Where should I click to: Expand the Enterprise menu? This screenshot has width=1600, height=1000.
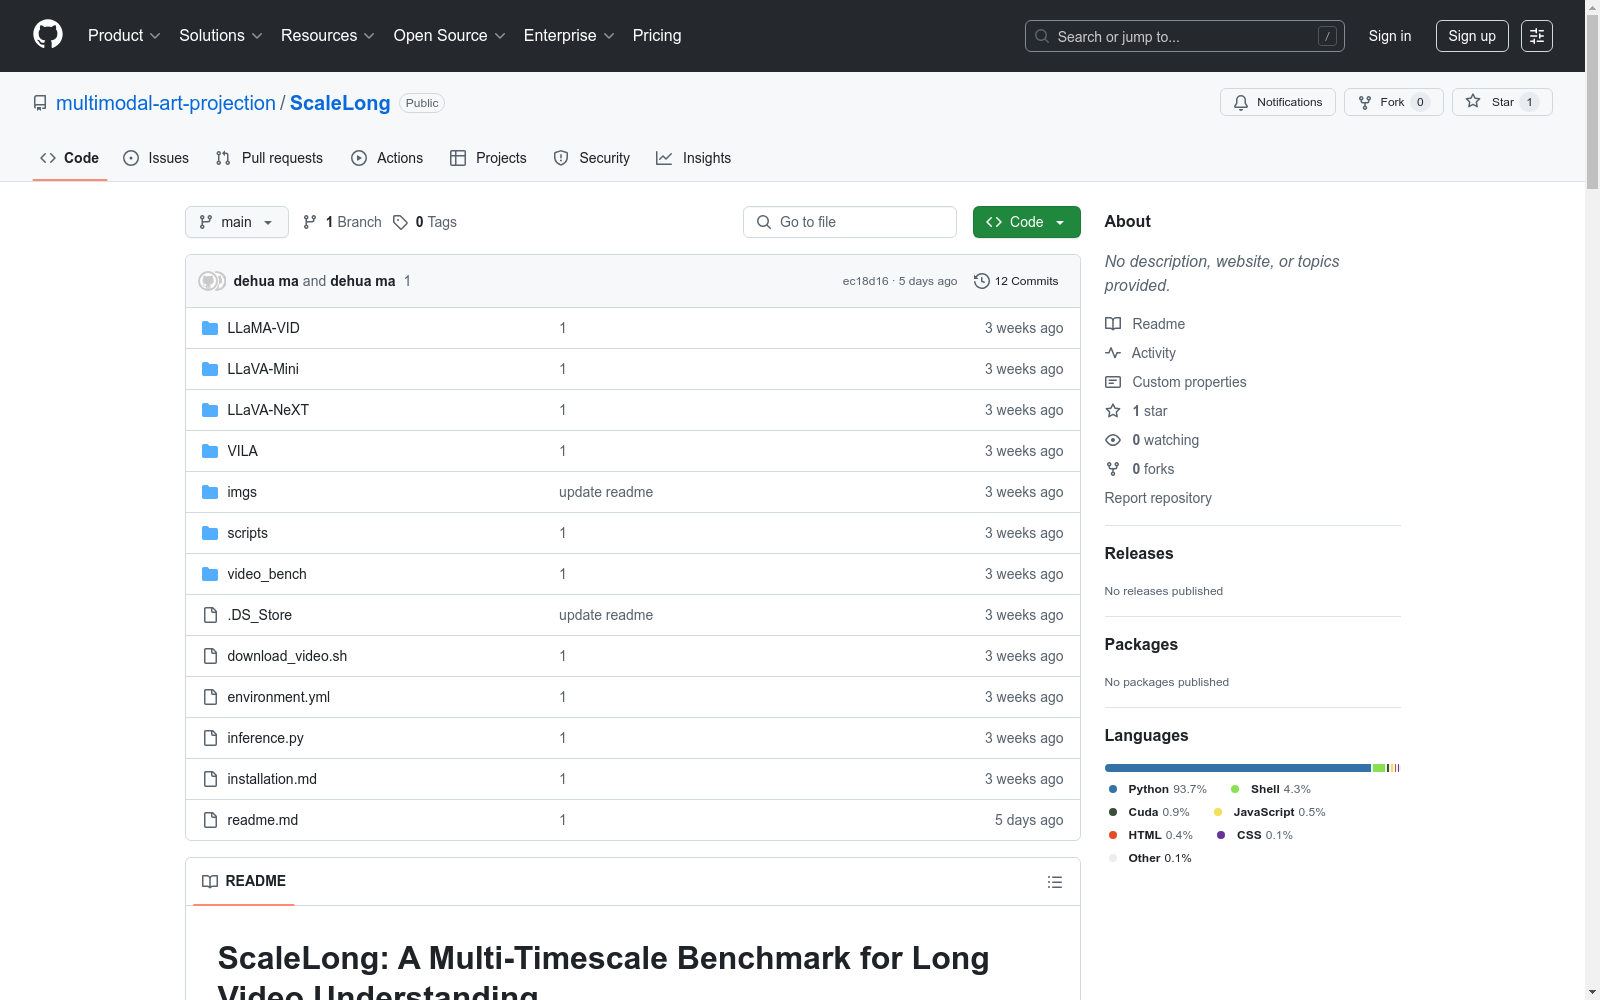tap(569, 36)
